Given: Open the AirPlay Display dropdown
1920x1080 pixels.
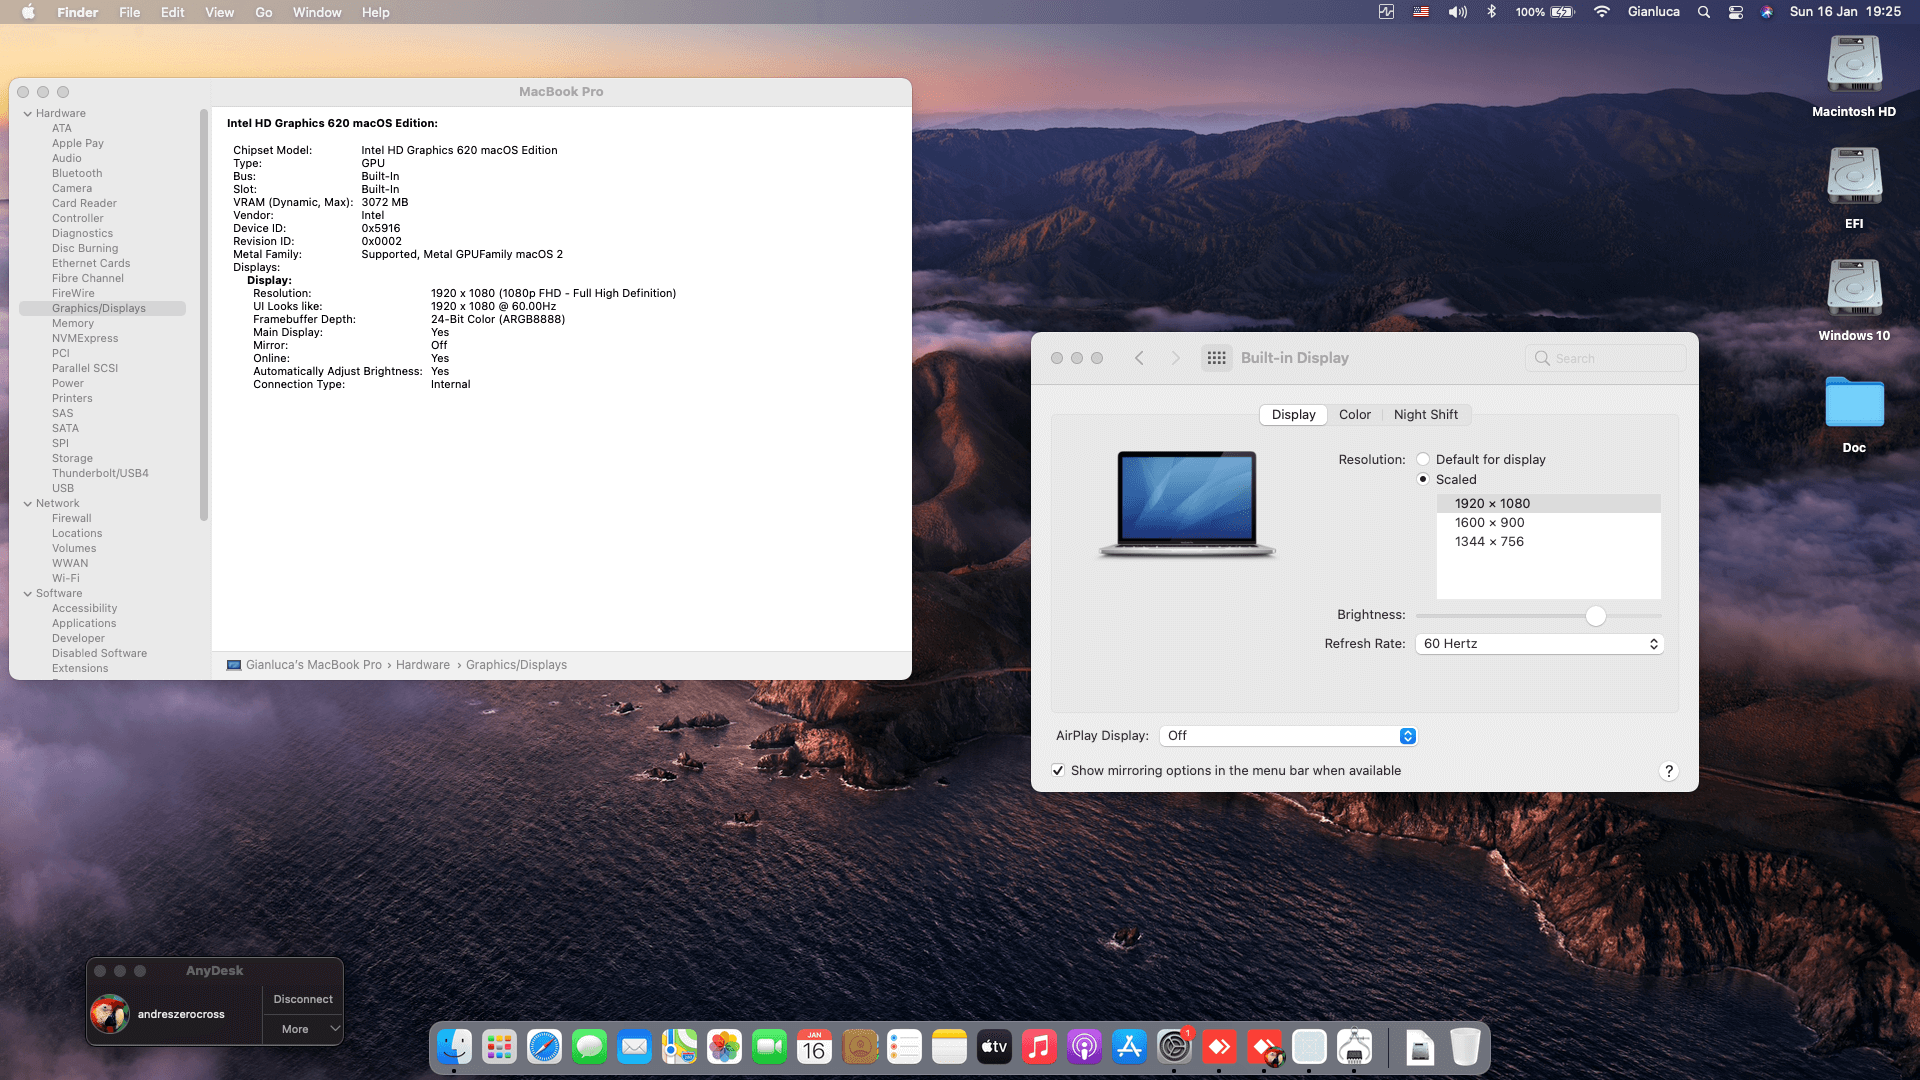Looking at the screenshot, I should [x=1288, y=735].
